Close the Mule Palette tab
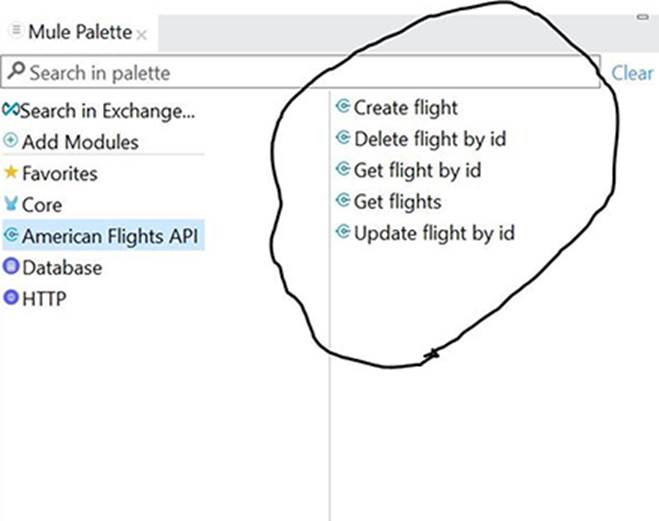Image resolution: width=659 pixels, height=521 pixels. point(142,34)
